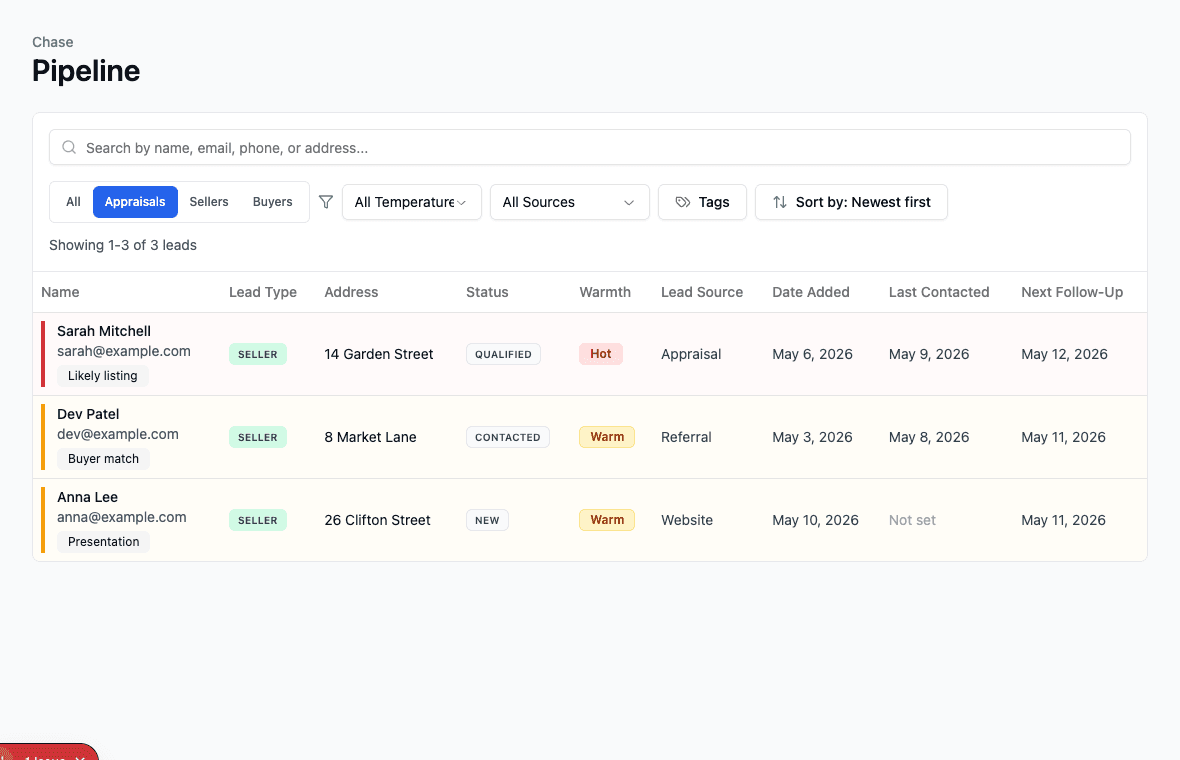The image size is (1180, 760).
Task: Click the Last Contacted column header
Action: point(939,292)
